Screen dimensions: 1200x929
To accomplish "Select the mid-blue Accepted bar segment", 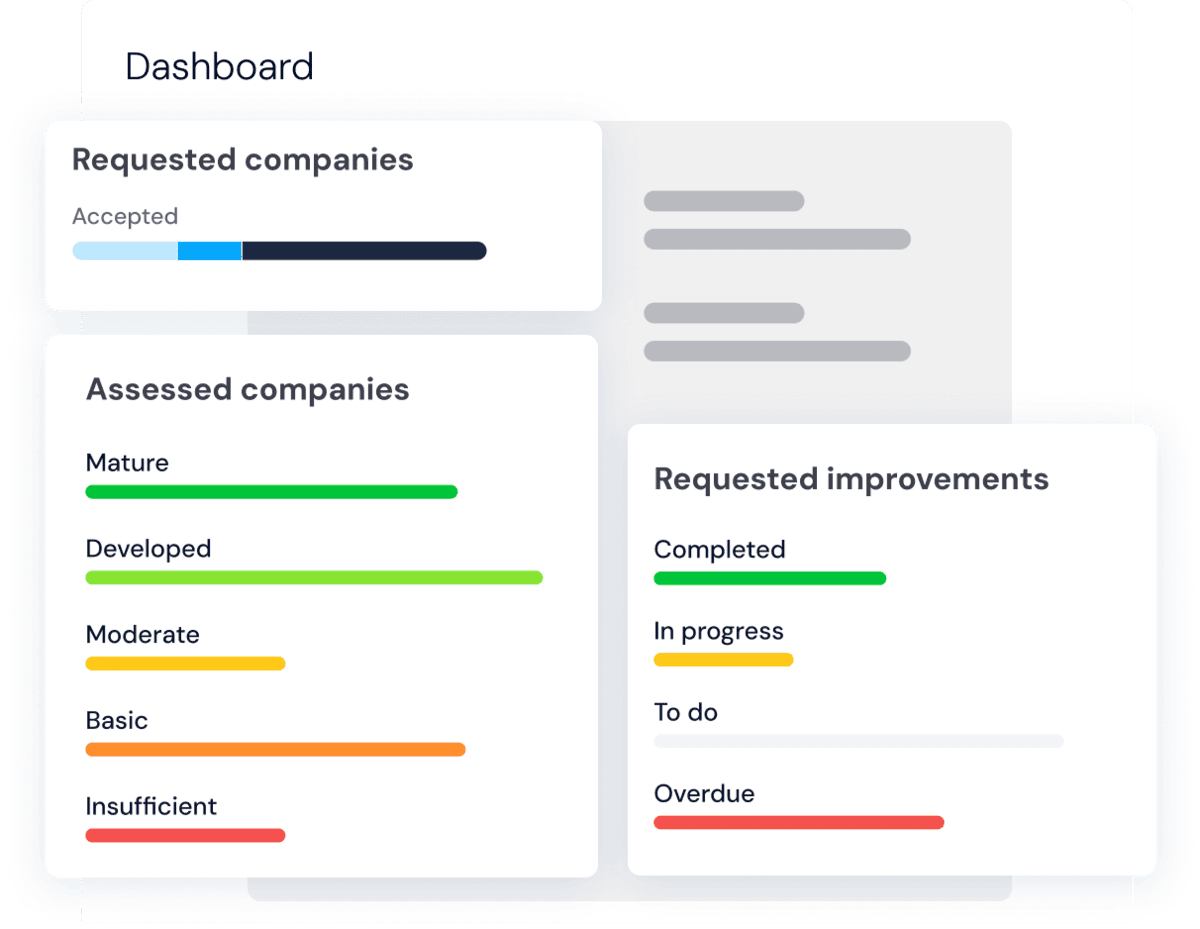I will [210, 251].
